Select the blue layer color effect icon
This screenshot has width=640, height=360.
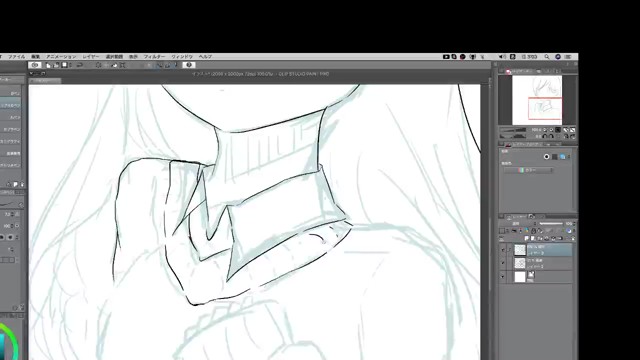point(562,157)
